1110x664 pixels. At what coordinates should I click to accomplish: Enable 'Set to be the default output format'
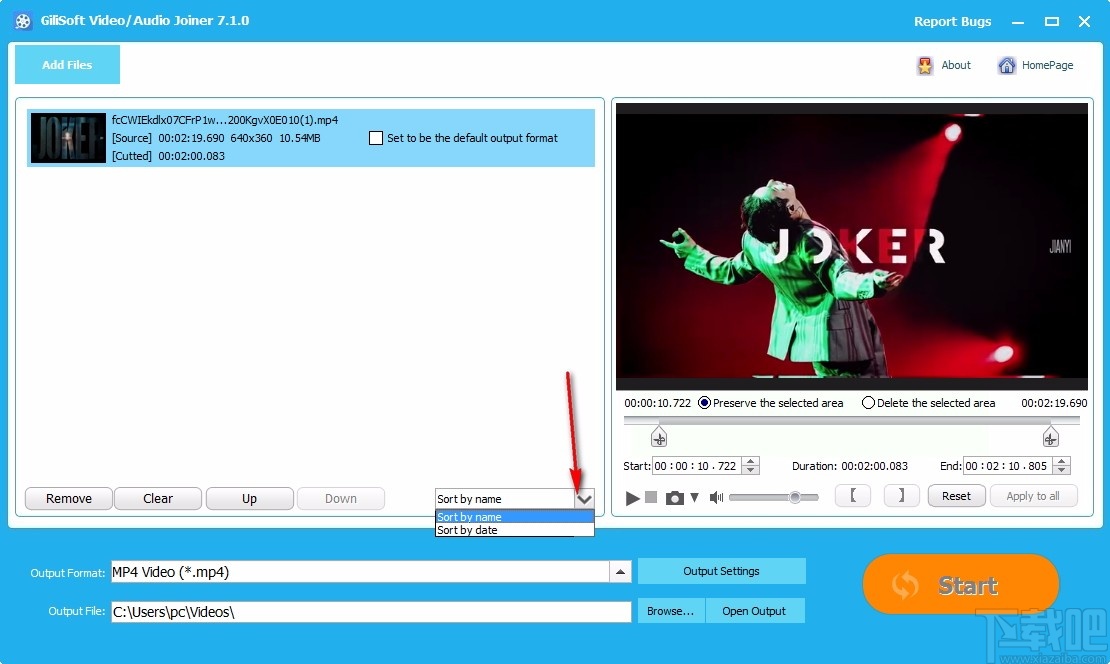click(x=376, y=138)
